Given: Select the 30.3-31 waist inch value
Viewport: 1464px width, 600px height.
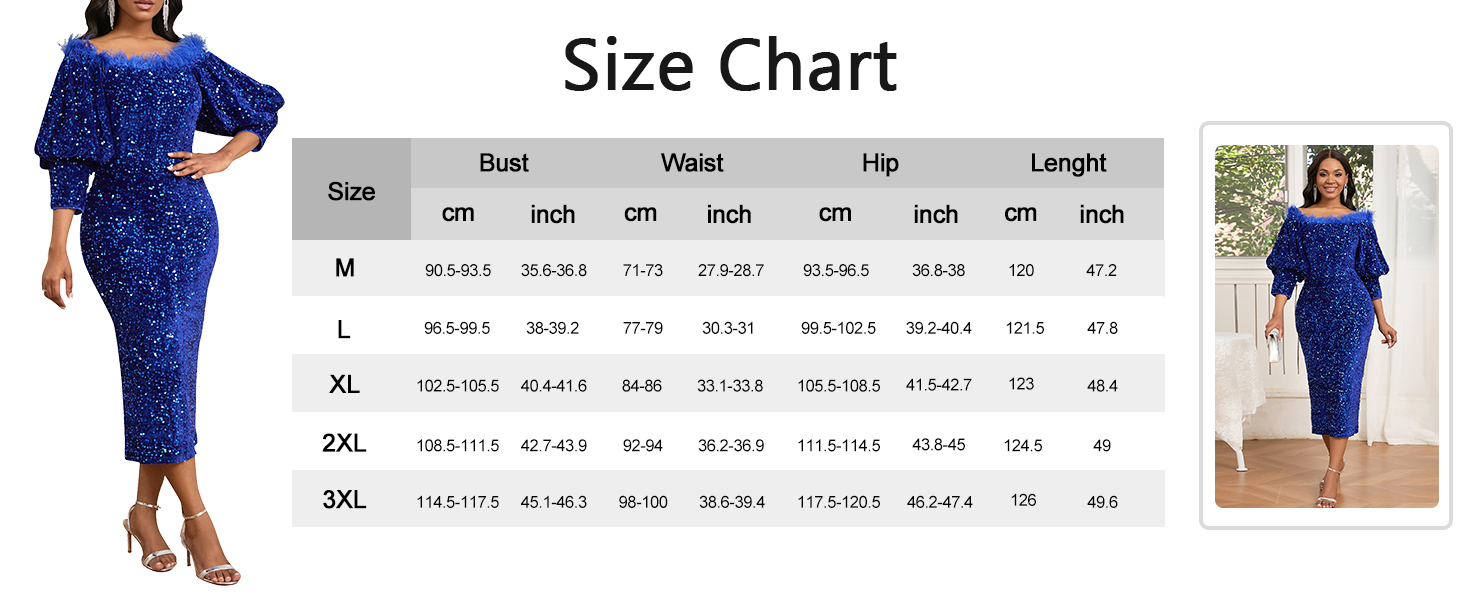Looking at the screenshot, I should [729, 328].
